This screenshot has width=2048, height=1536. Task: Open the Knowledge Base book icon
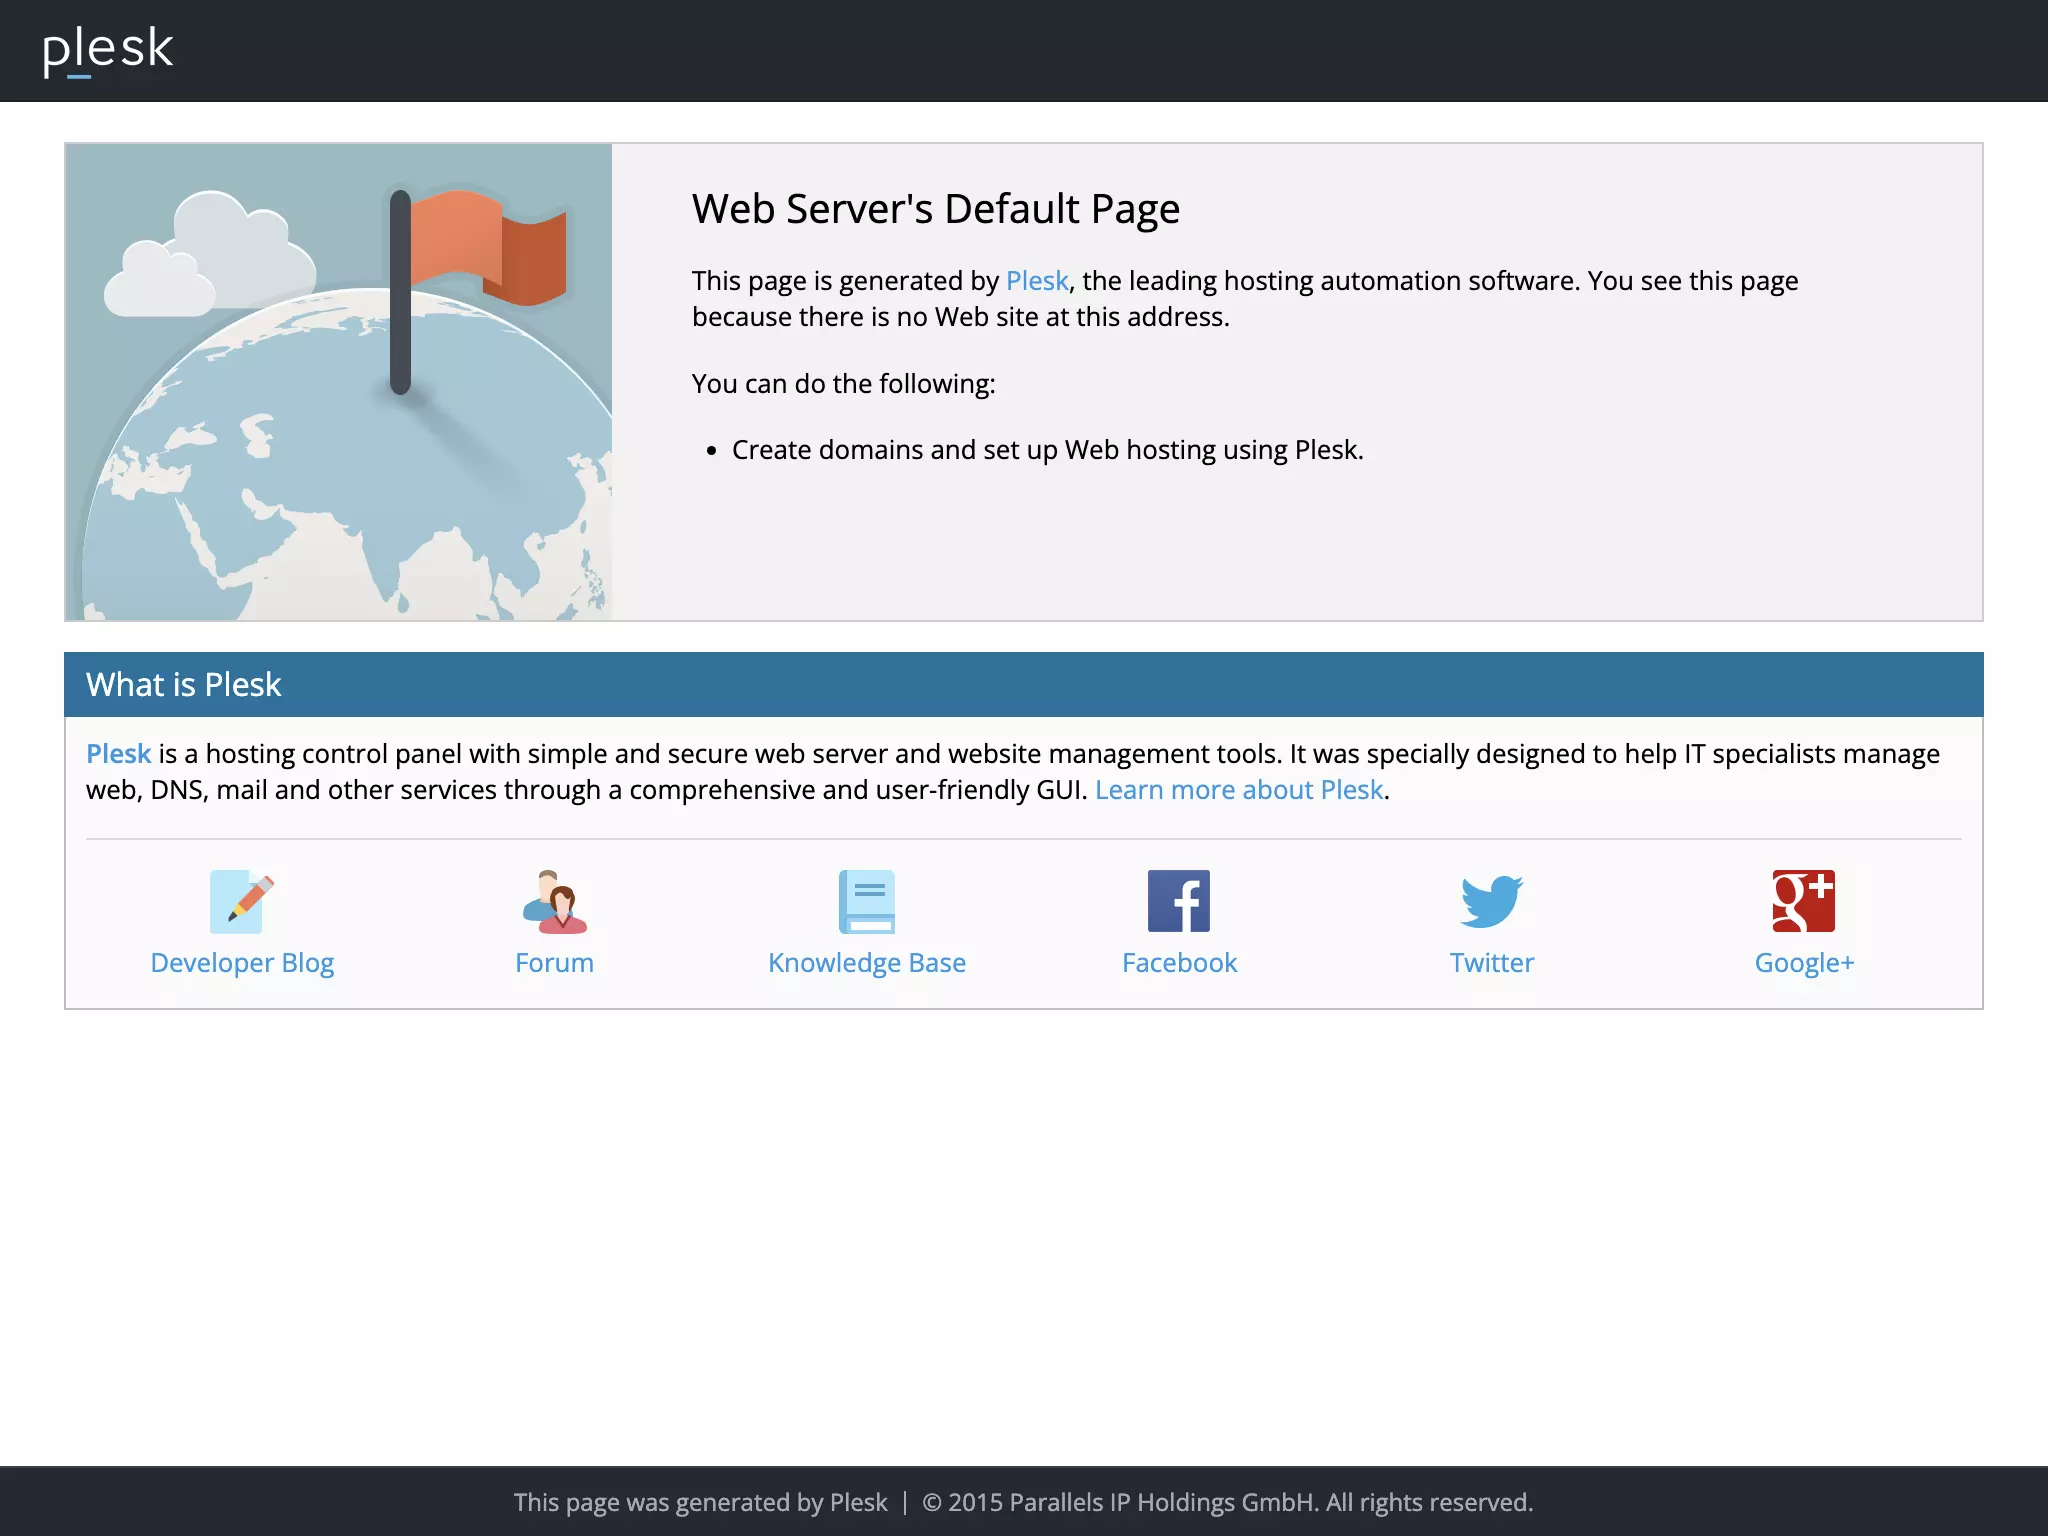tap(867, 901)
